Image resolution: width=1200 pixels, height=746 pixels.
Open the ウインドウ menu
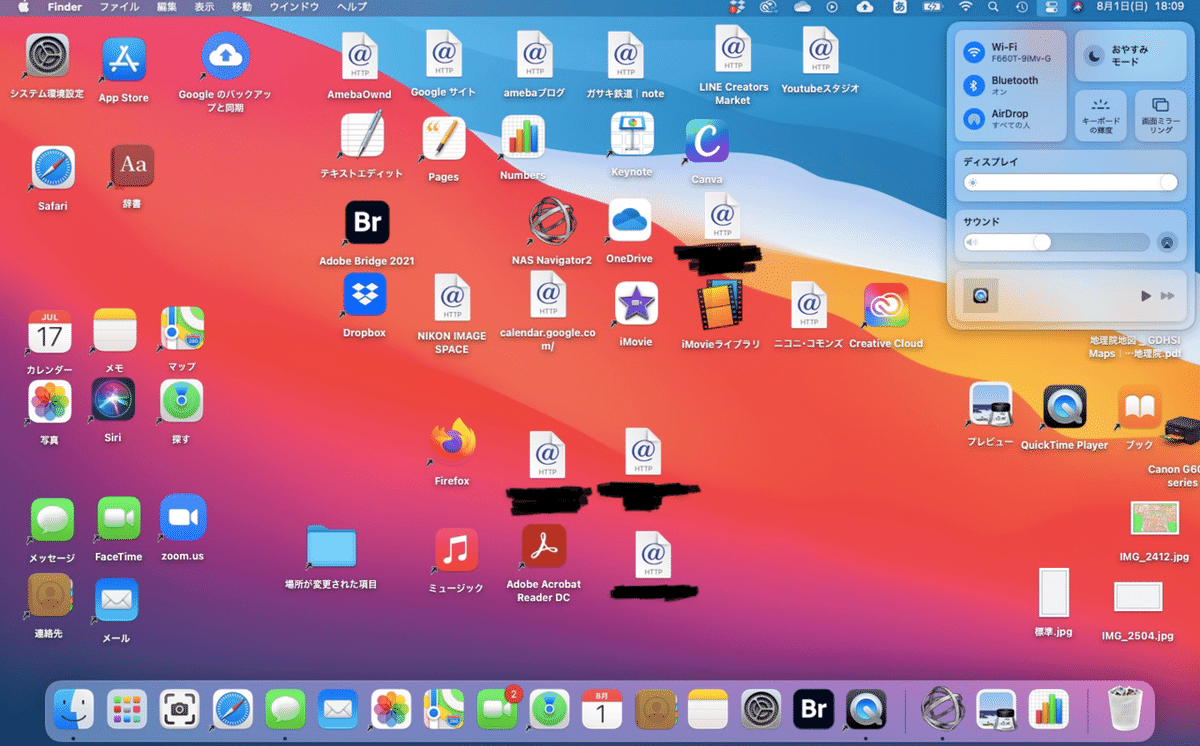pyautogui.click(x=294, y=7)
